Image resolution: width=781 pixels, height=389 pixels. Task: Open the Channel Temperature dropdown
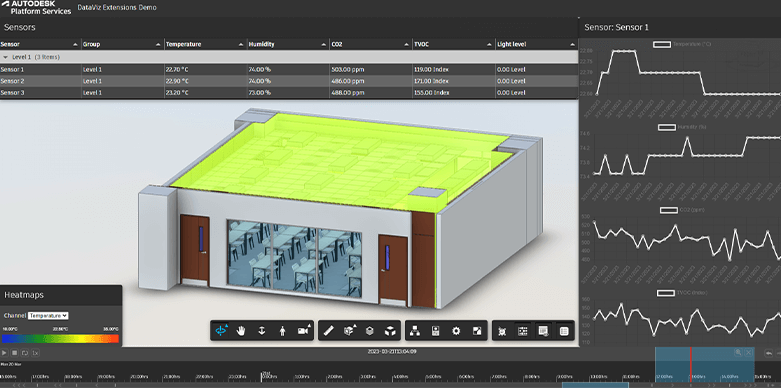[x=48, y=315]
